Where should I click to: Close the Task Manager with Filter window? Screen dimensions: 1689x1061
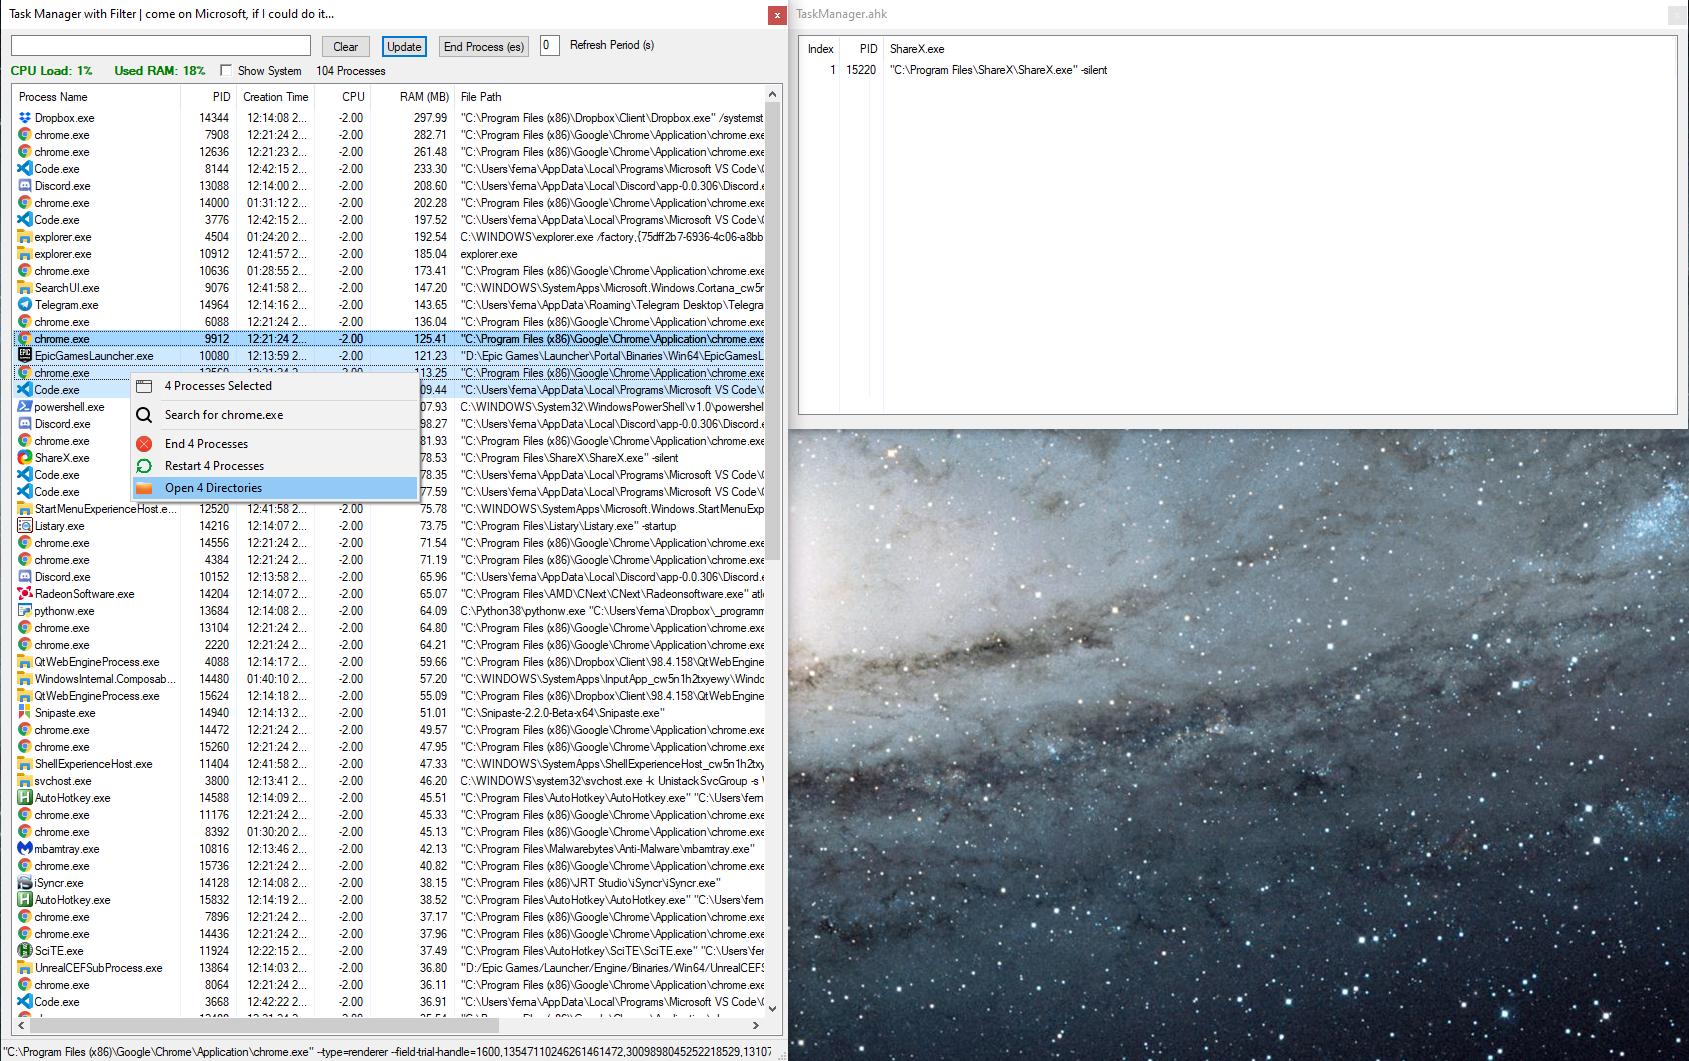[777, 15]
